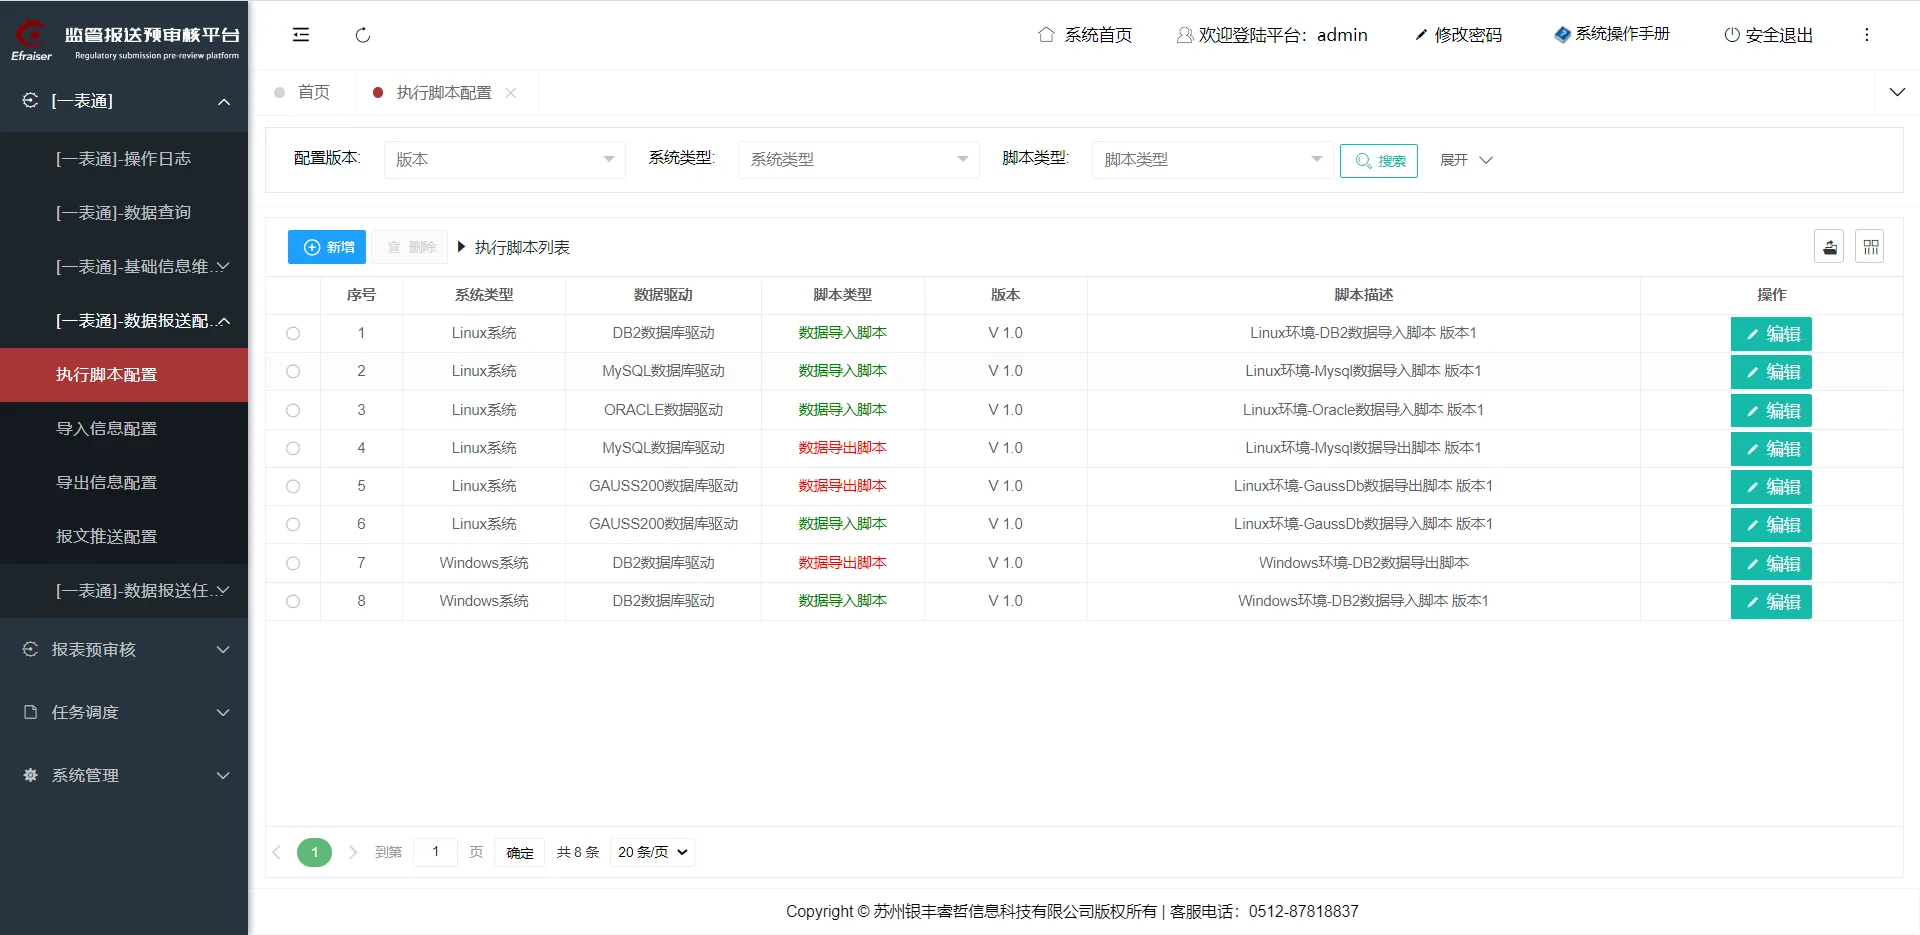Click the 系统首页 home icon
This screenshot has width=1920, height=935.
tap(1046, 35)
